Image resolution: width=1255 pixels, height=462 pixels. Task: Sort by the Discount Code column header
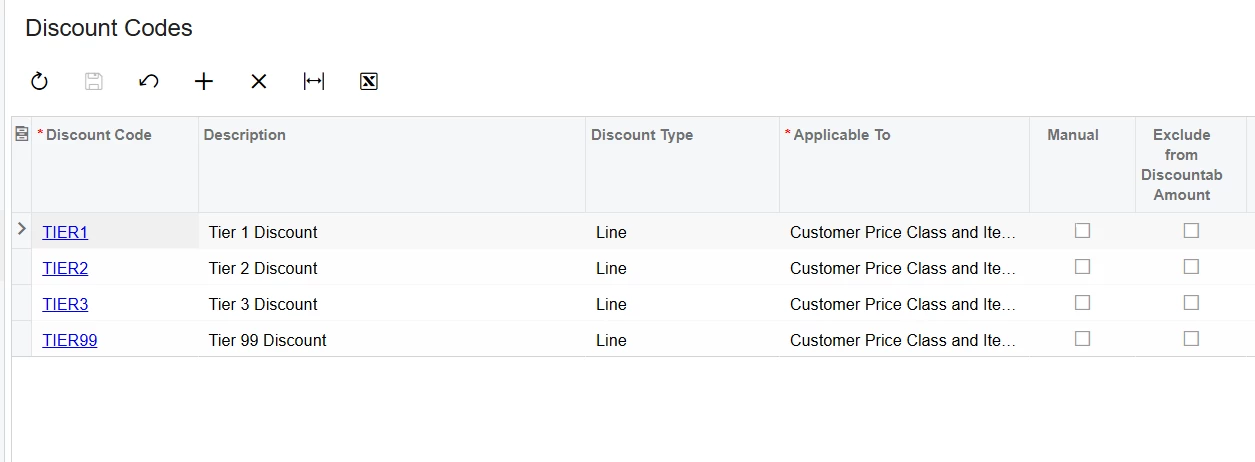99,135
